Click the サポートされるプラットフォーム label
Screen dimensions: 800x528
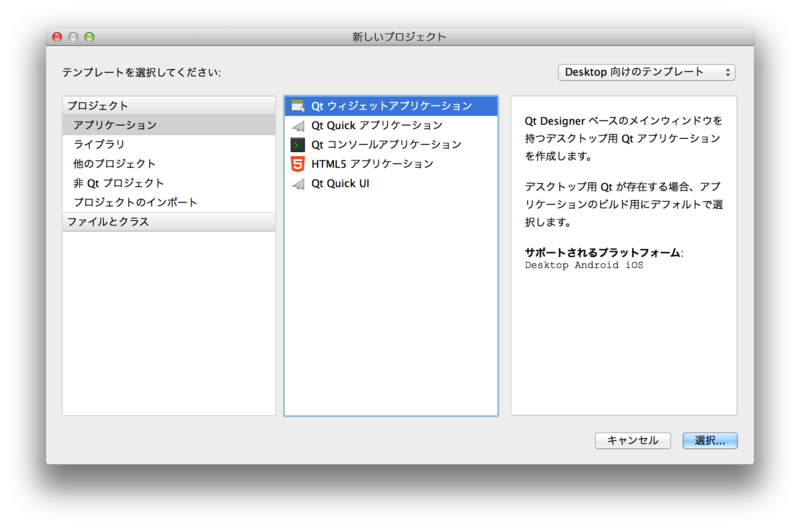[x=604, y=253]
